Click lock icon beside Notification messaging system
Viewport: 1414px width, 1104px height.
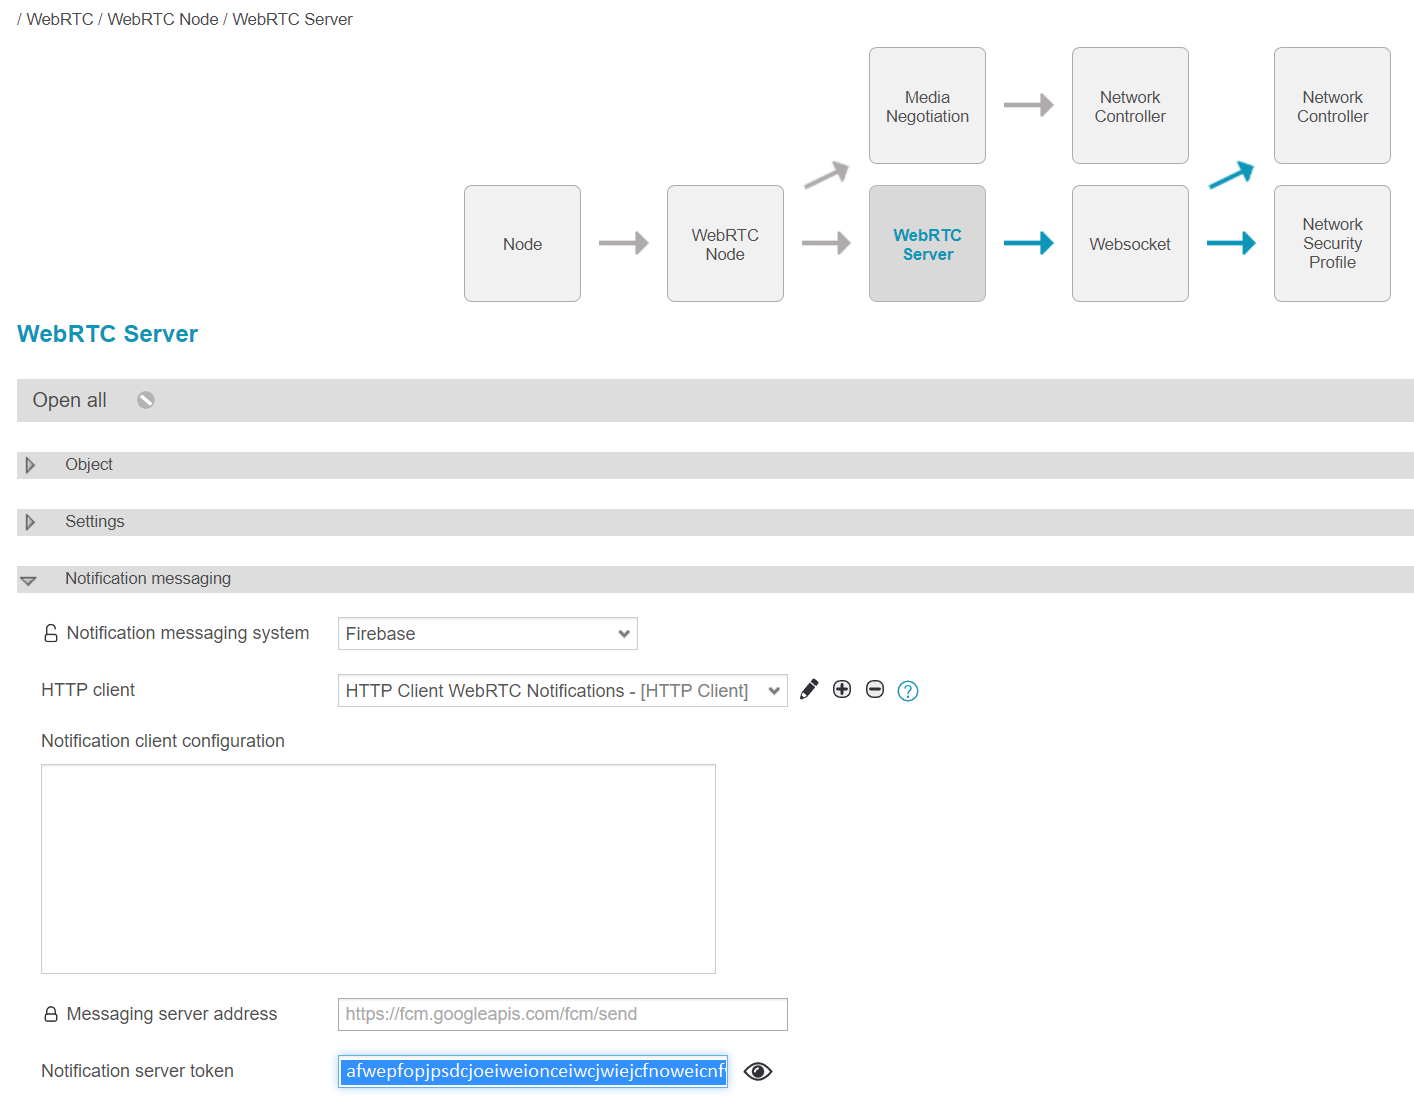click(x=51, y=634)
